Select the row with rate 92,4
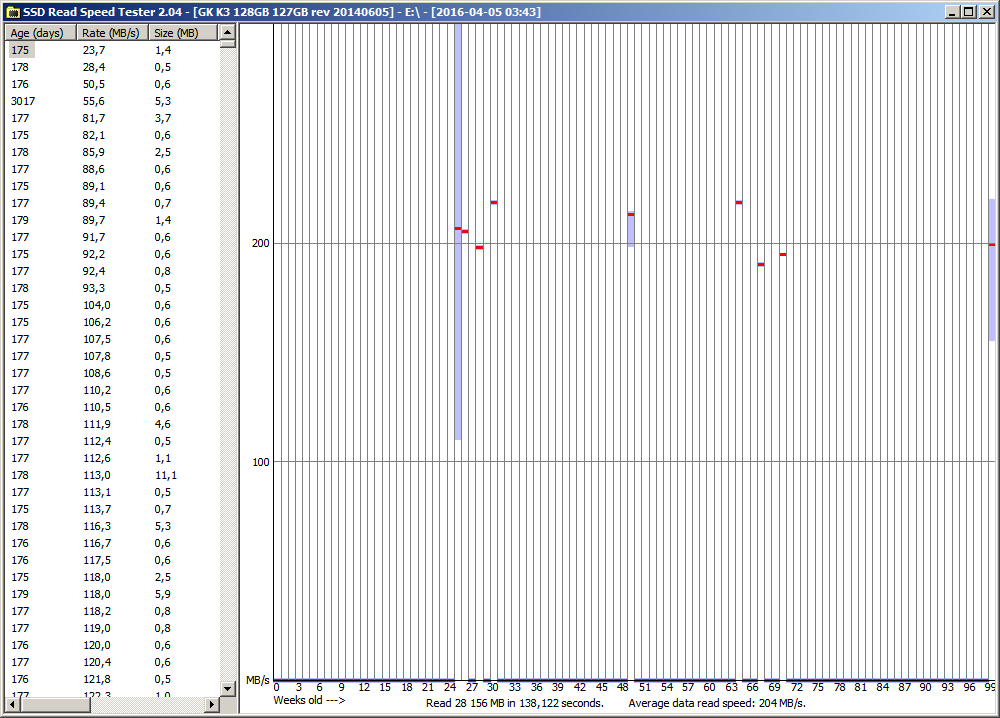 click(112, 271)
